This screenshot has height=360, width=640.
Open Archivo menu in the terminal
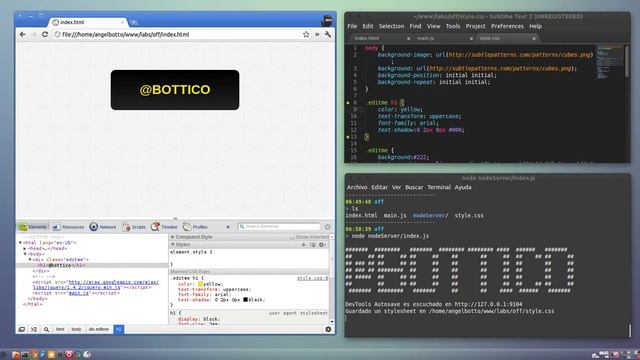[x=357, y=187]
